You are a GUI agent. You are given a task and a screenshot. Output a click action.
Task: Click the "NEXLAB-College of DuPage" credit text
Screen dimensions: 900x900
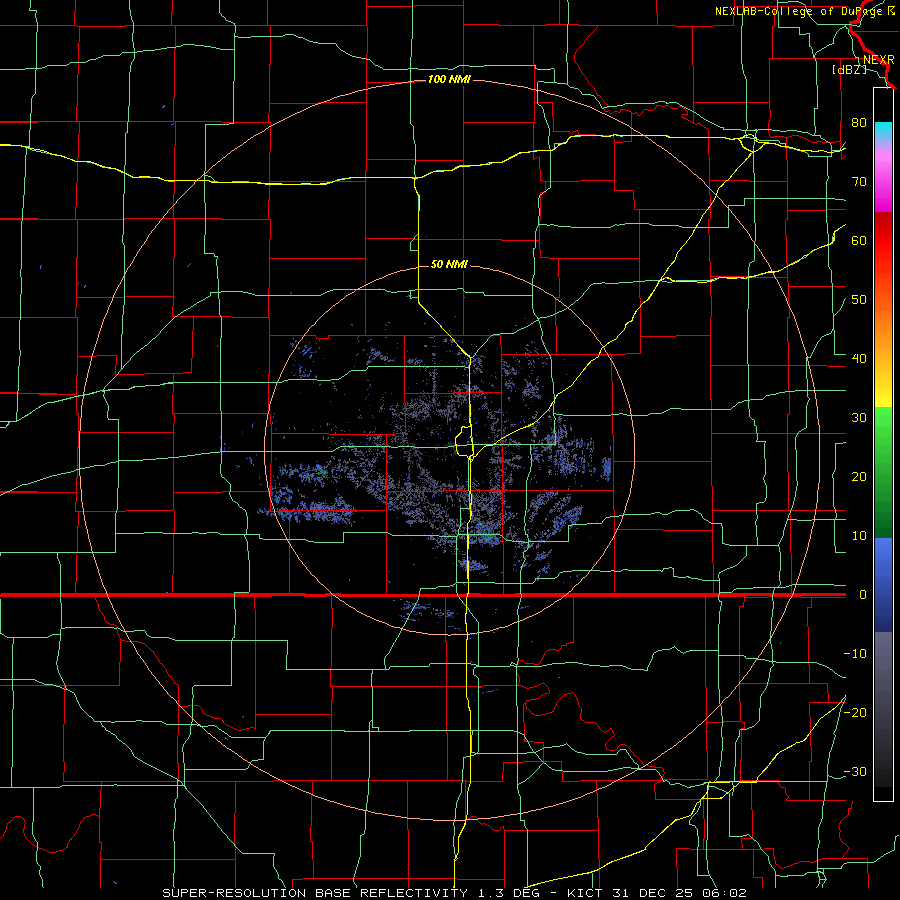coord(797,11)
